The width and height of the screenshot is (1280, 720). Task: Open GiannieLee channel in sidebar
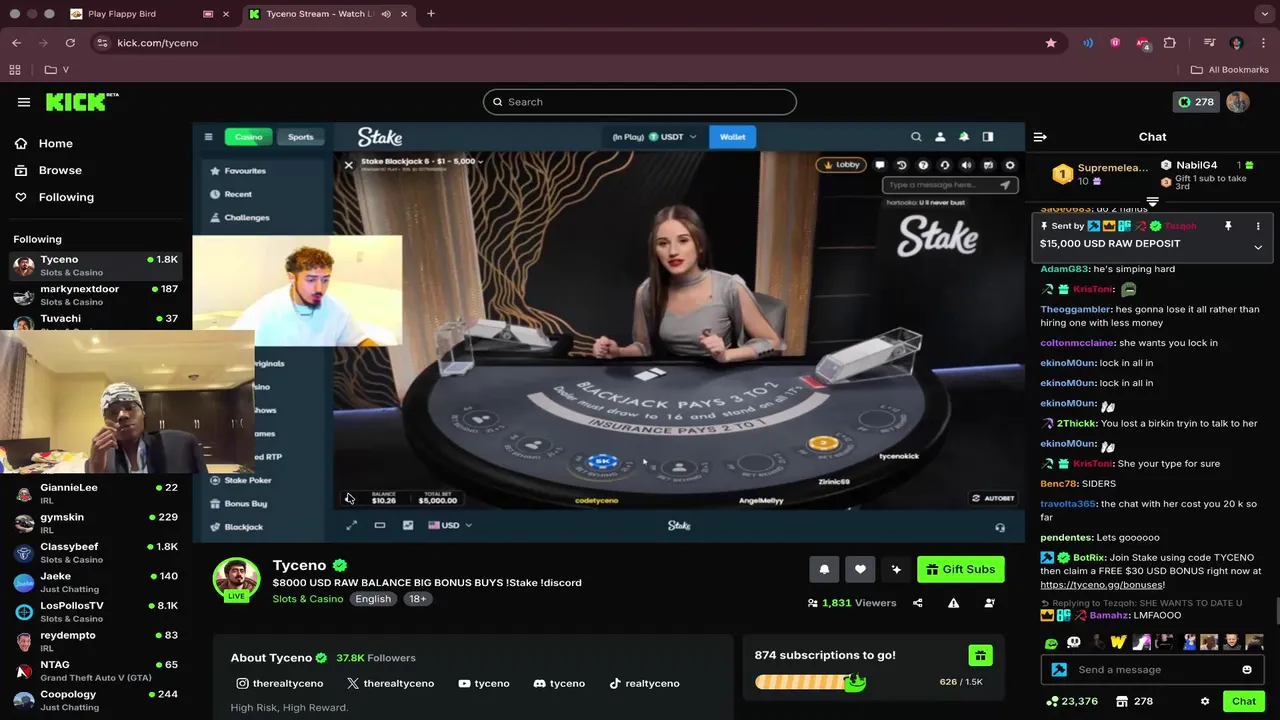tap(96, 493)
